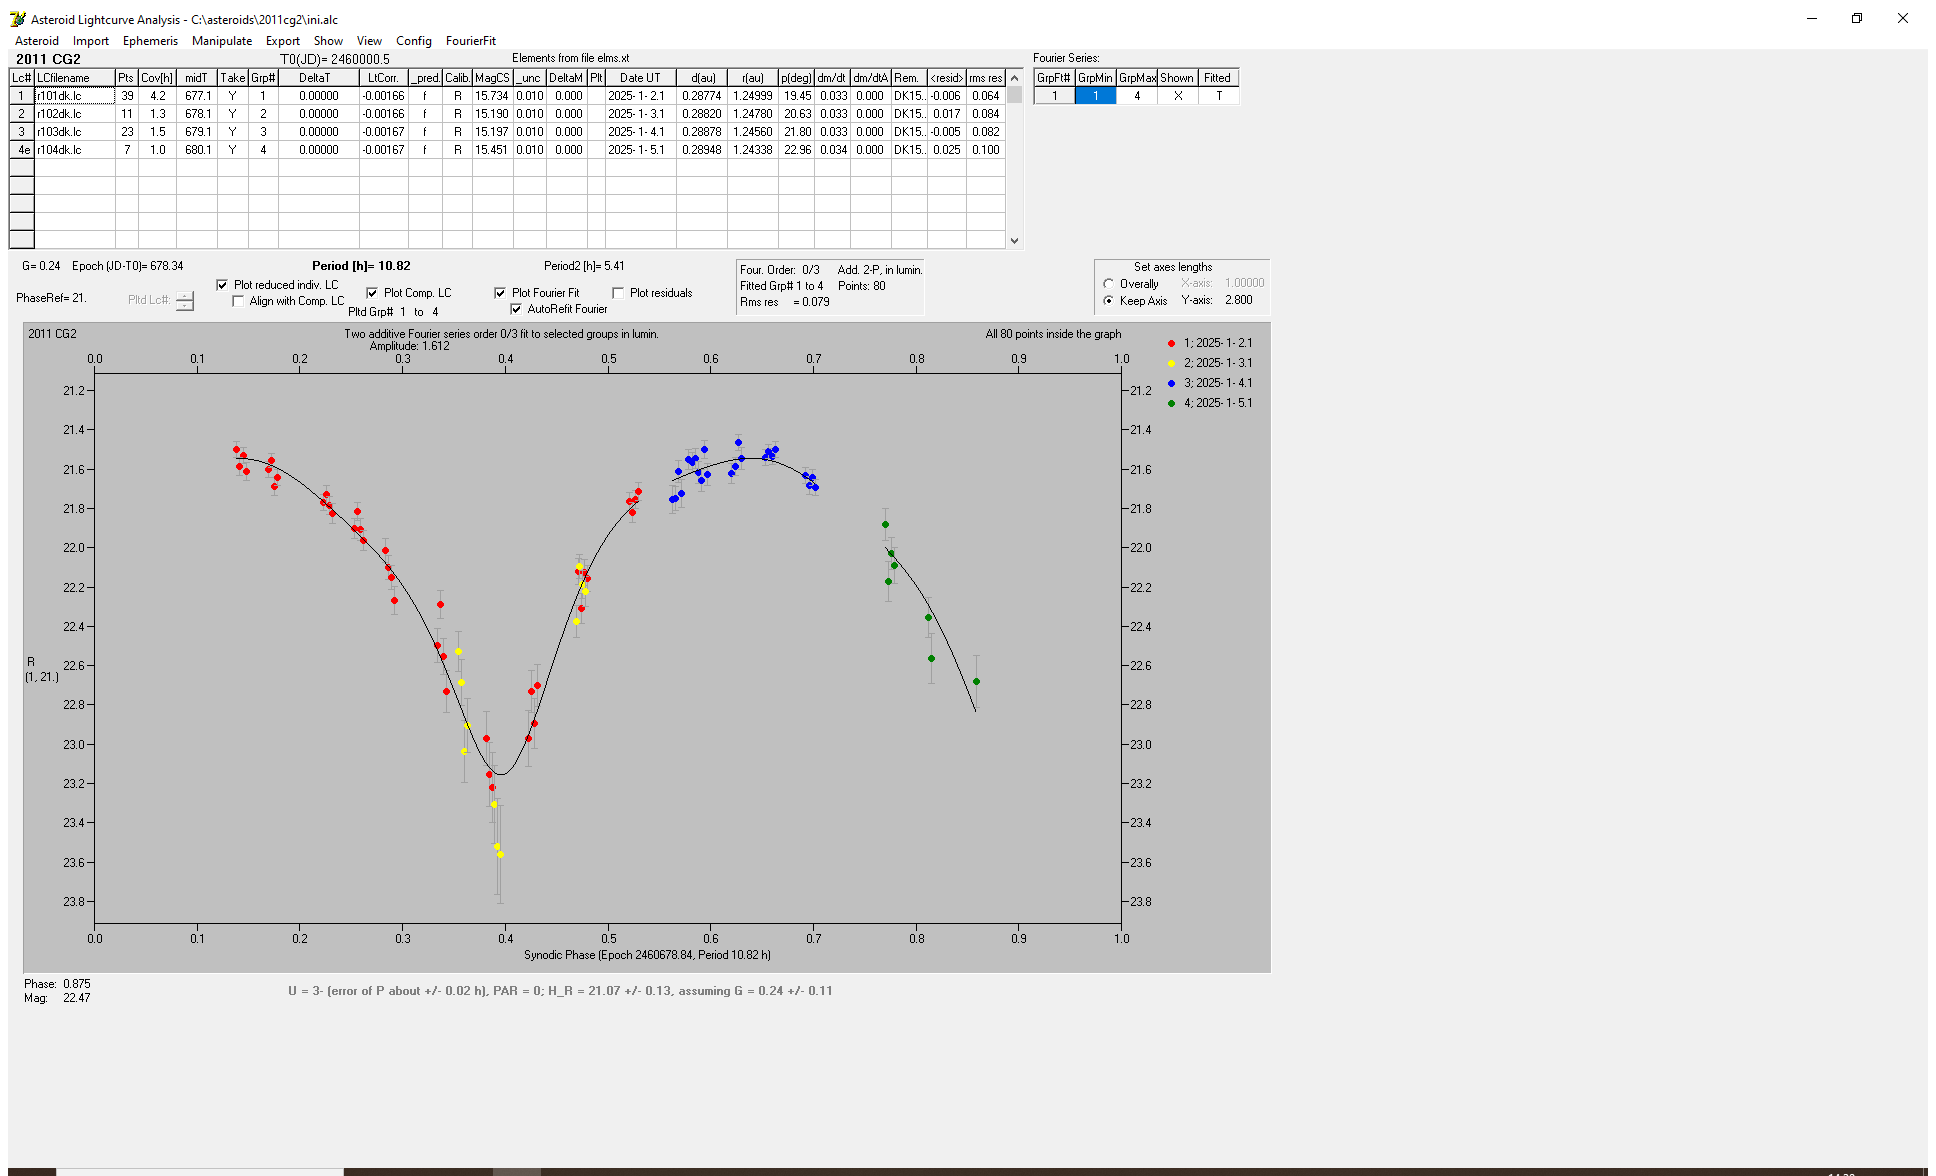Click the GrpFt# cell value 1

[1054, 96]
